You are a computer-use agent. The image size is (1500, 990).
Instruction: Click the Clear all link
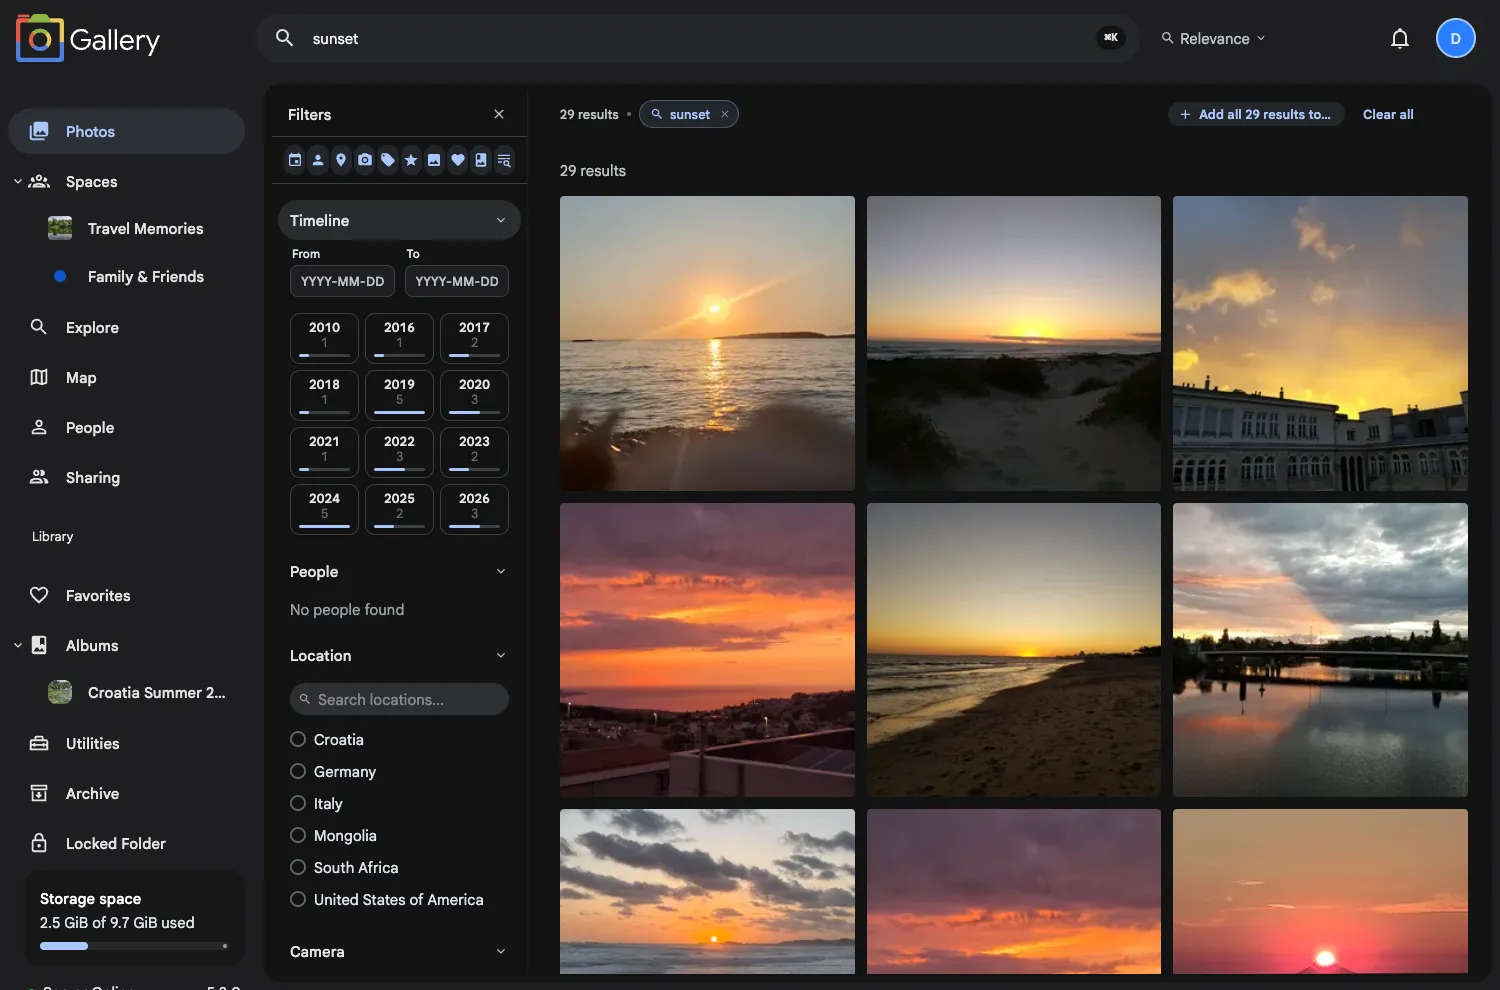[x=1388, y=114]
